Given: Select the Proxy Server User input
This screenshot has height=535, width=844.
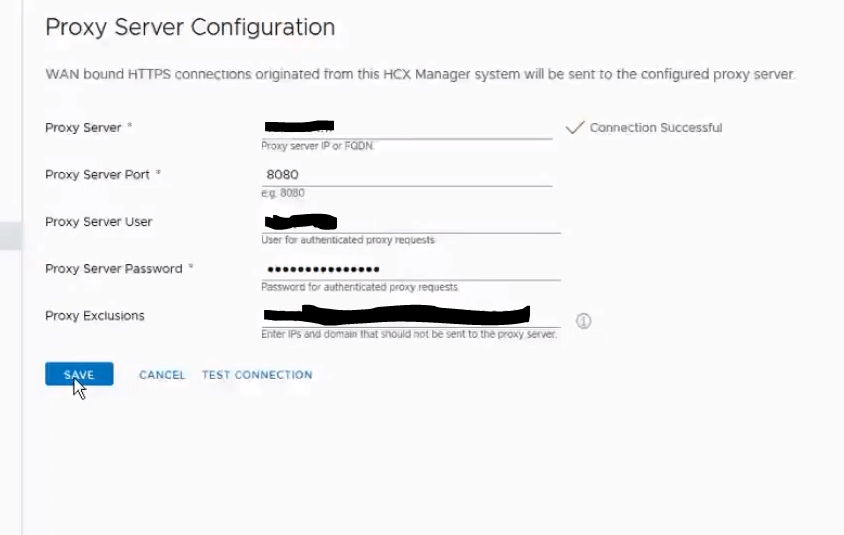Looking at the screenshot, I should [410, 222].
